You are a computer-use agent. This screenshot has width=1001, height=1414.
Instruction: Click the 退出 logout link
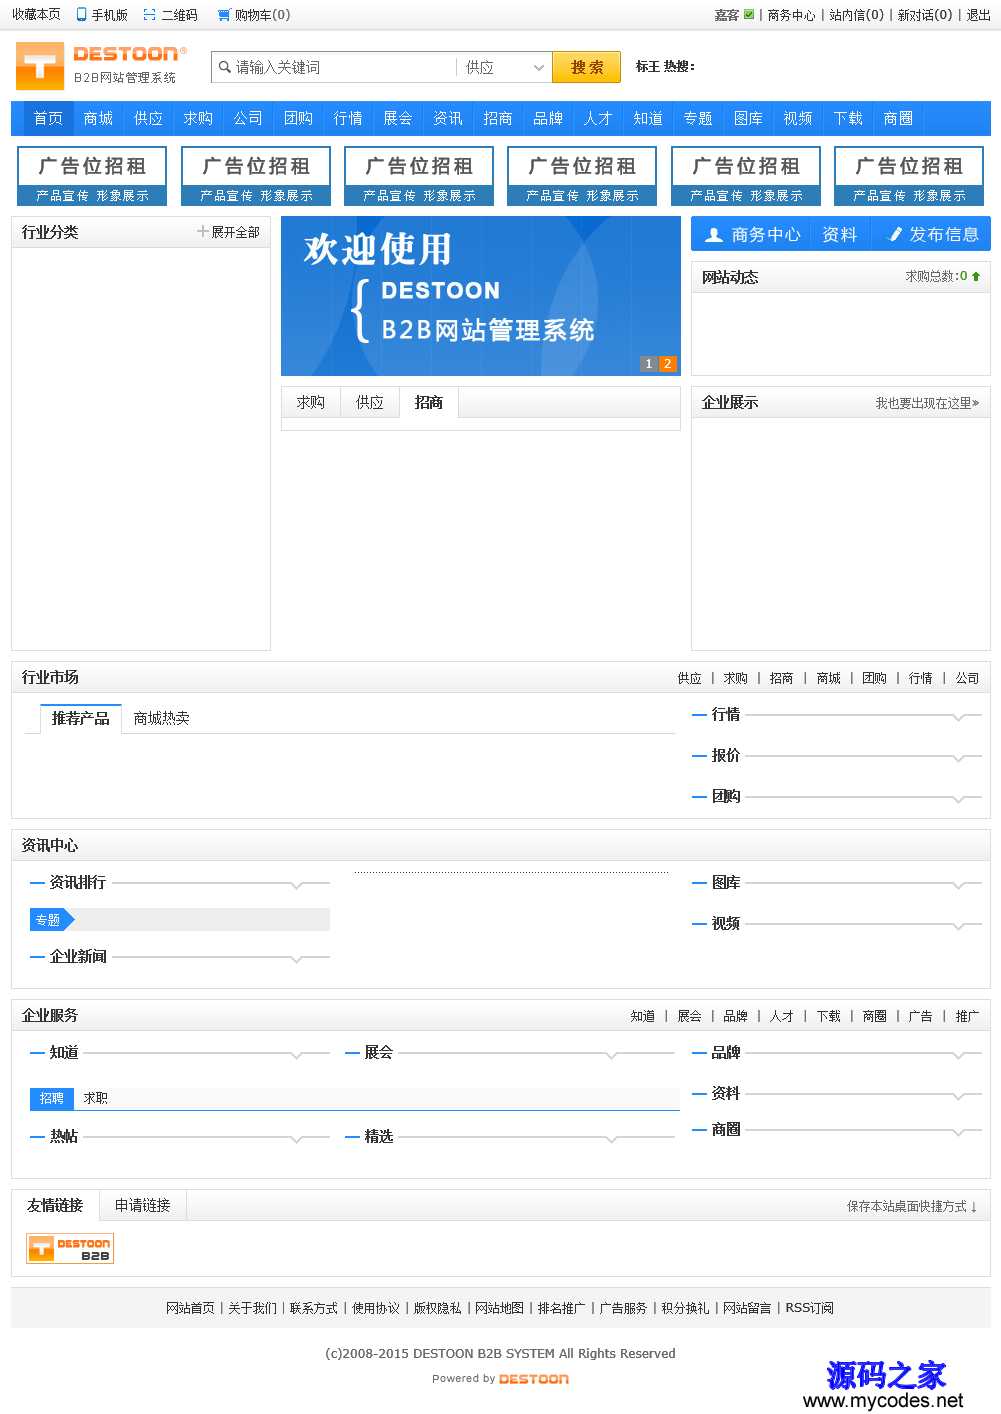pos(978,15)
